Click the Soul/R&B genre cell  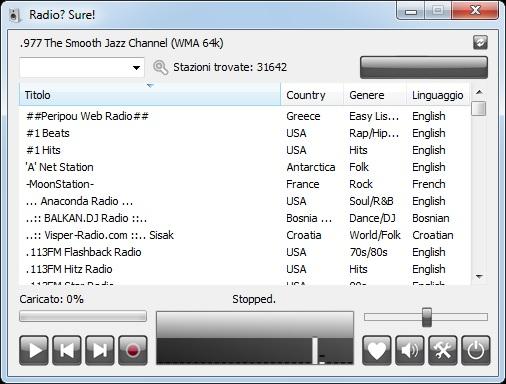371,201
